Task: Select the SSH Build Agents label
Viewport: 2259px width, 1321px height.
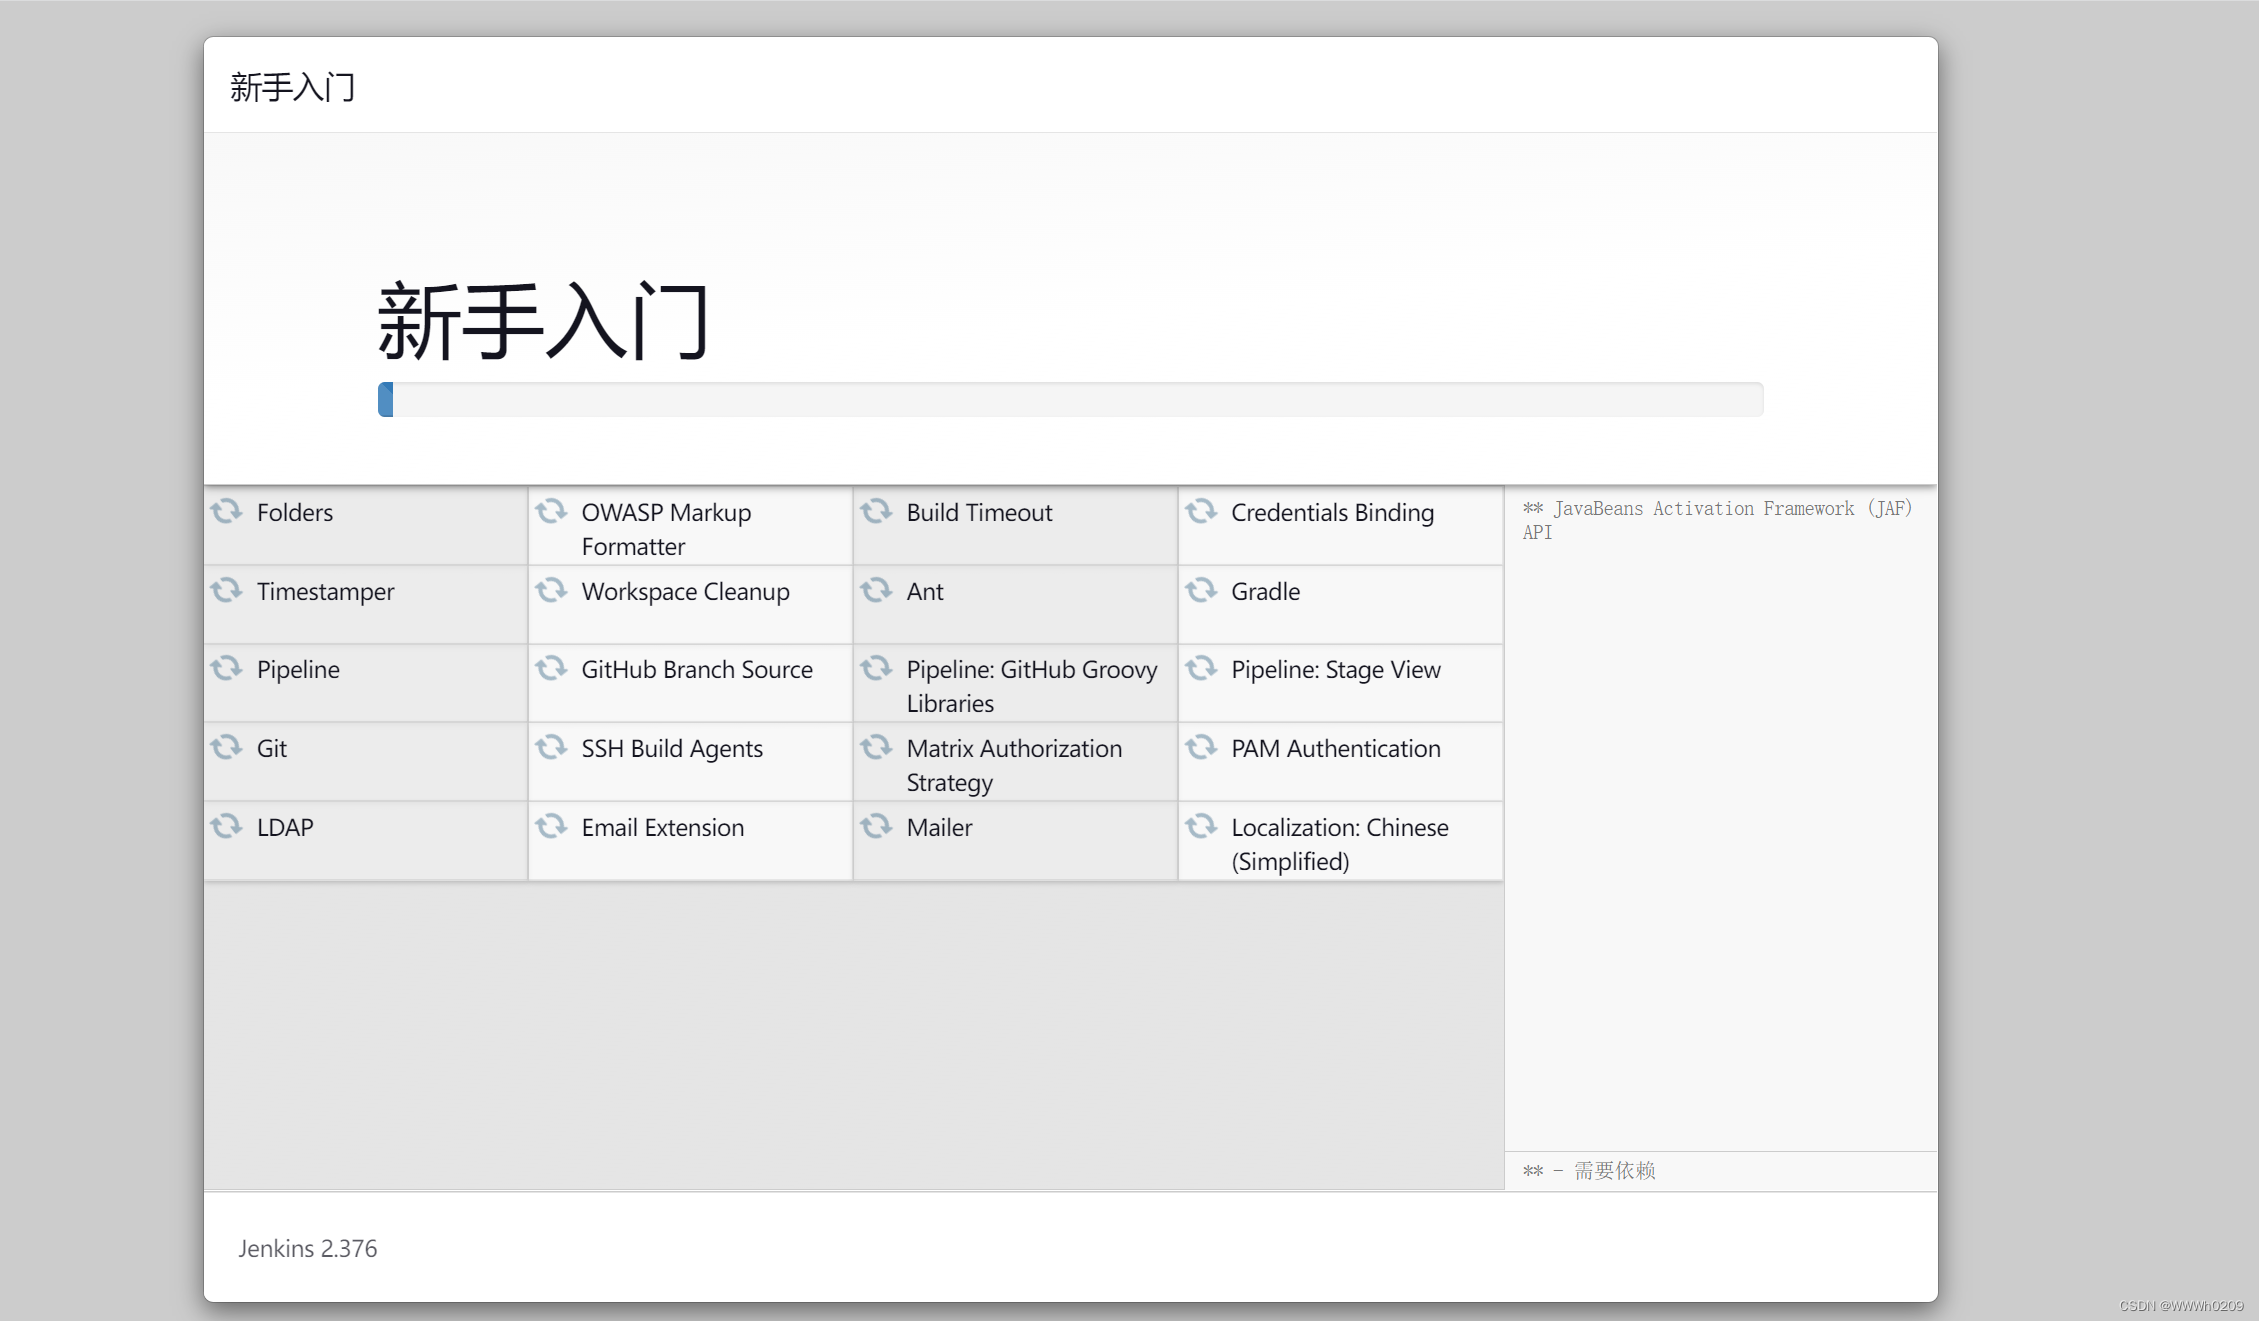Action: (x=672, y=749)
